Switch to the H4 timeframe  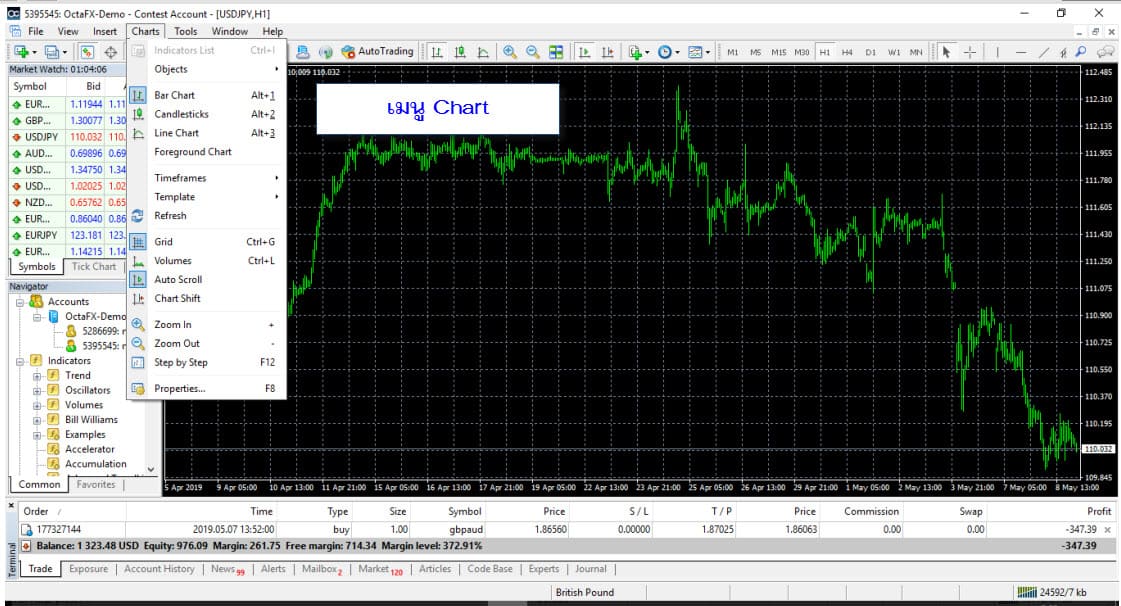(847, 52)
